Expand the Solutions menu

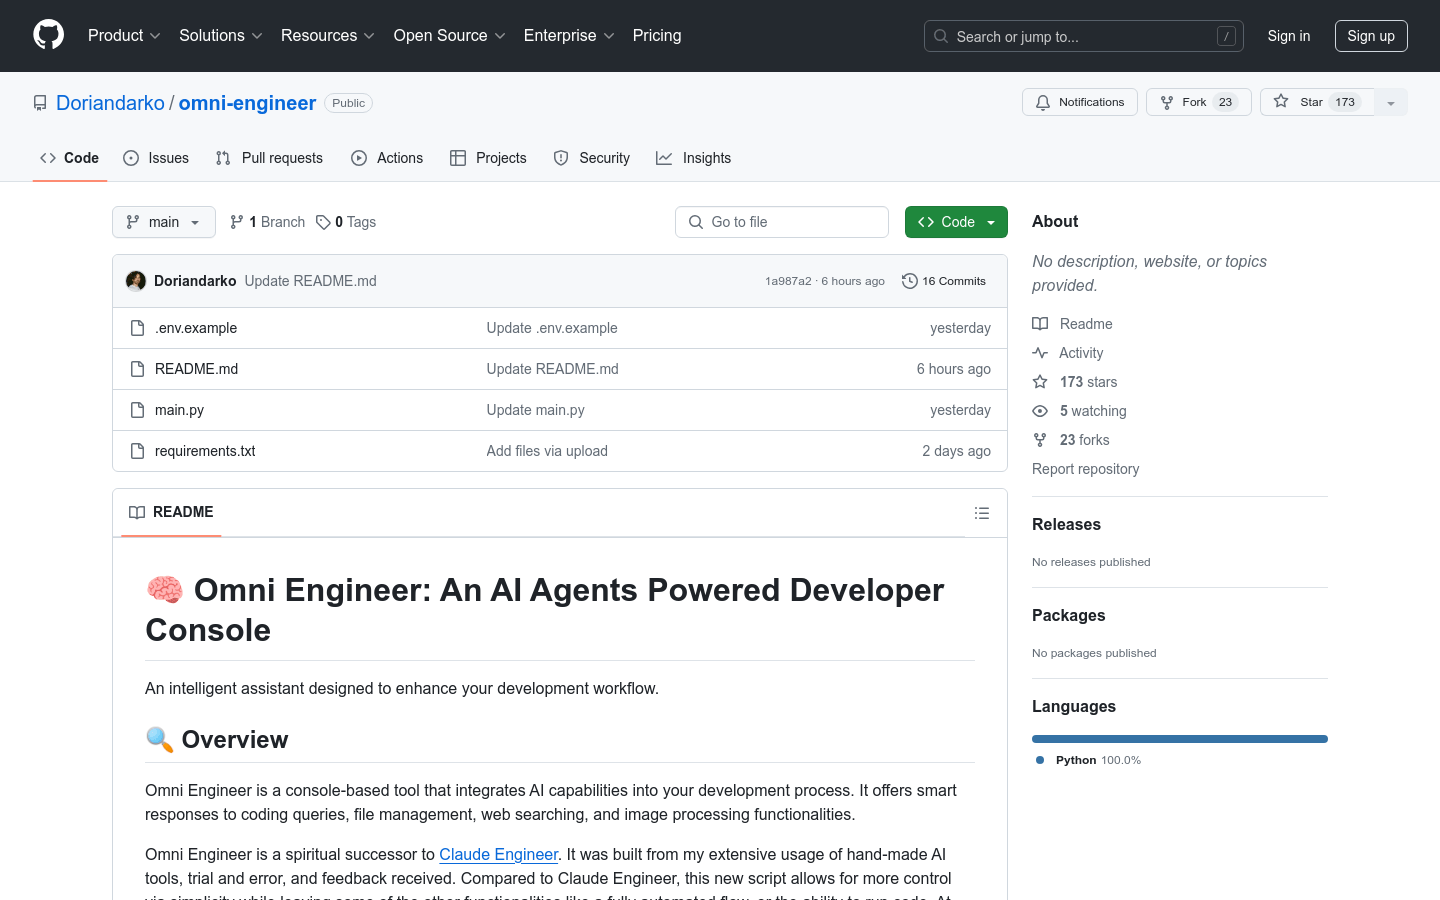tap(221, 35)
